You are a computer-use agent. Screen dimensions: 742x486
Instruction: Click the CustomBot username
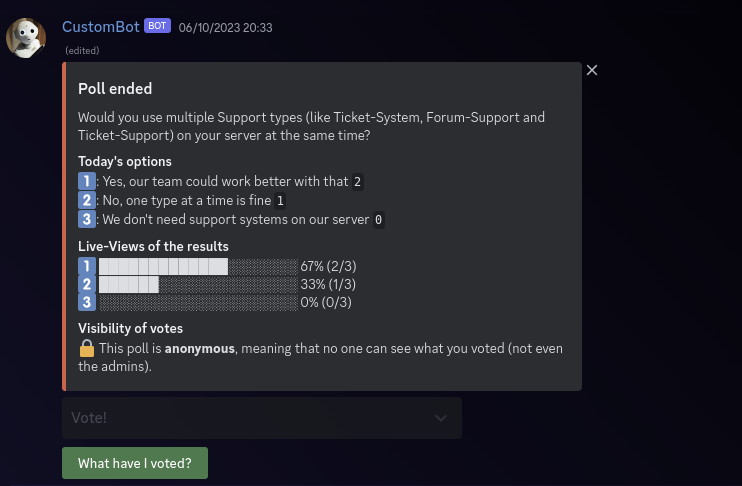pyautogui.click(x=100, y=27)
